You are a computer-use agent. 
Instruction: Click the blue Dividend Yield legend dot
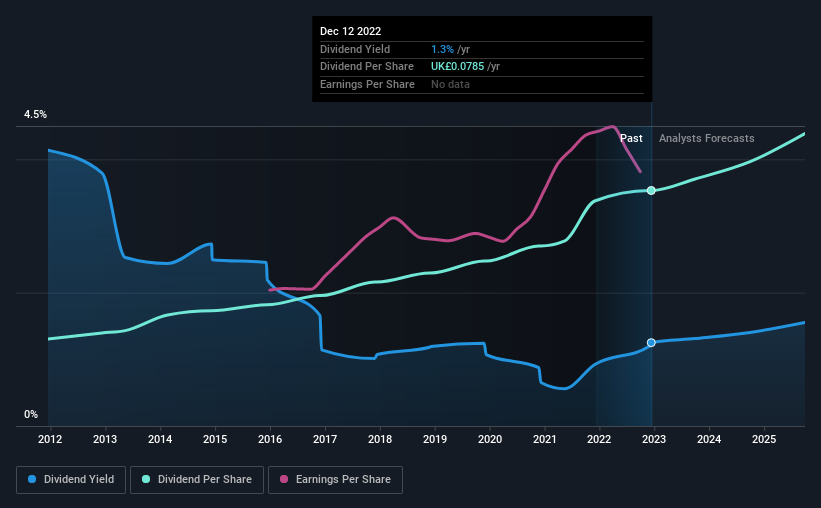tap(32, 479)
